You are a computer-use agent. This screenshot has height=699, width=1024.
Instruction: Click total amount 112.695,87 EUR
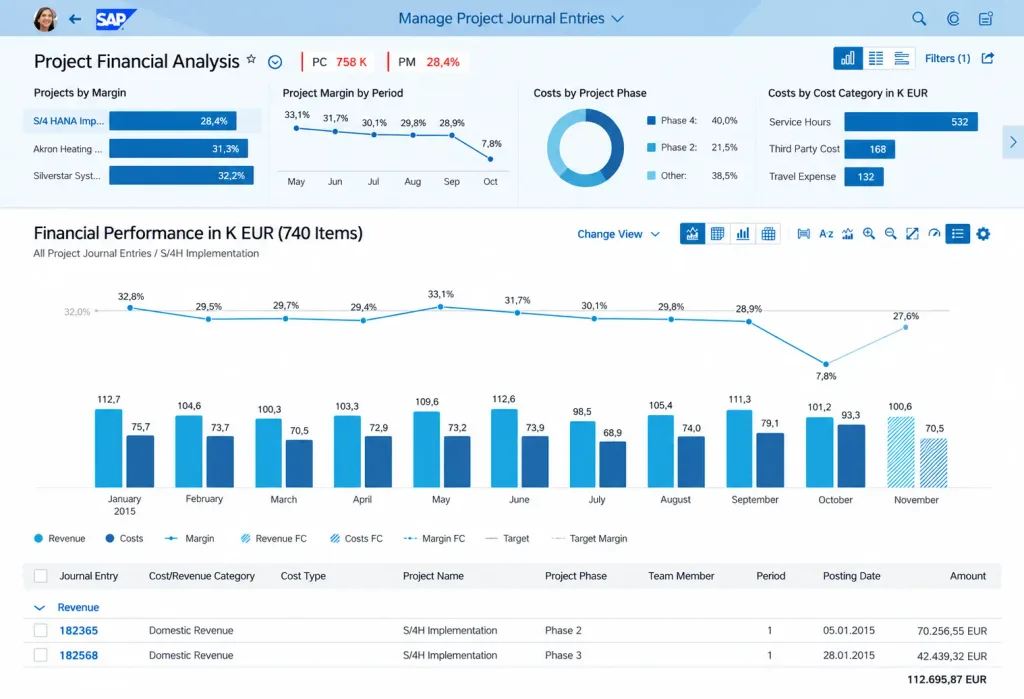click(x=946, y=679)
